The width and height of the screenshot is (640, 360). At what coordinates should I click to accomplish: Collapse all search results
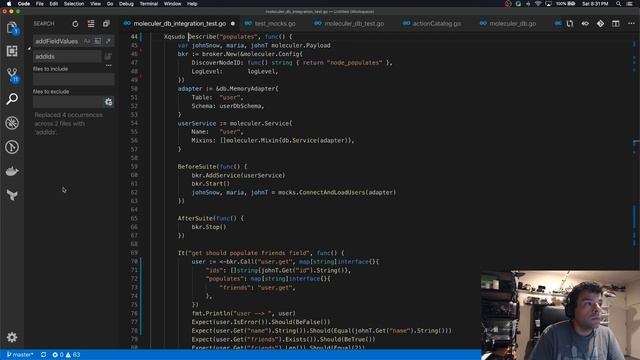[x=106, y=24]
